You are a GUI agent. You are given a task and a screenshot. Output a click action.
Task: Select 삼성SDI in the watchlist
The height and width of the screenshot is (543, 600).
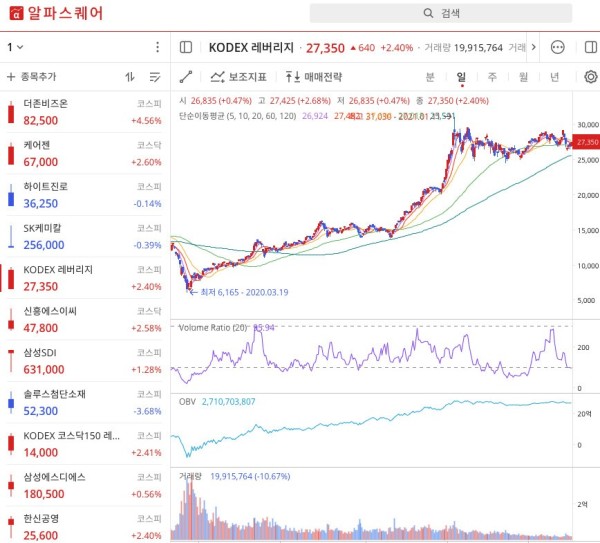(85, 361)
